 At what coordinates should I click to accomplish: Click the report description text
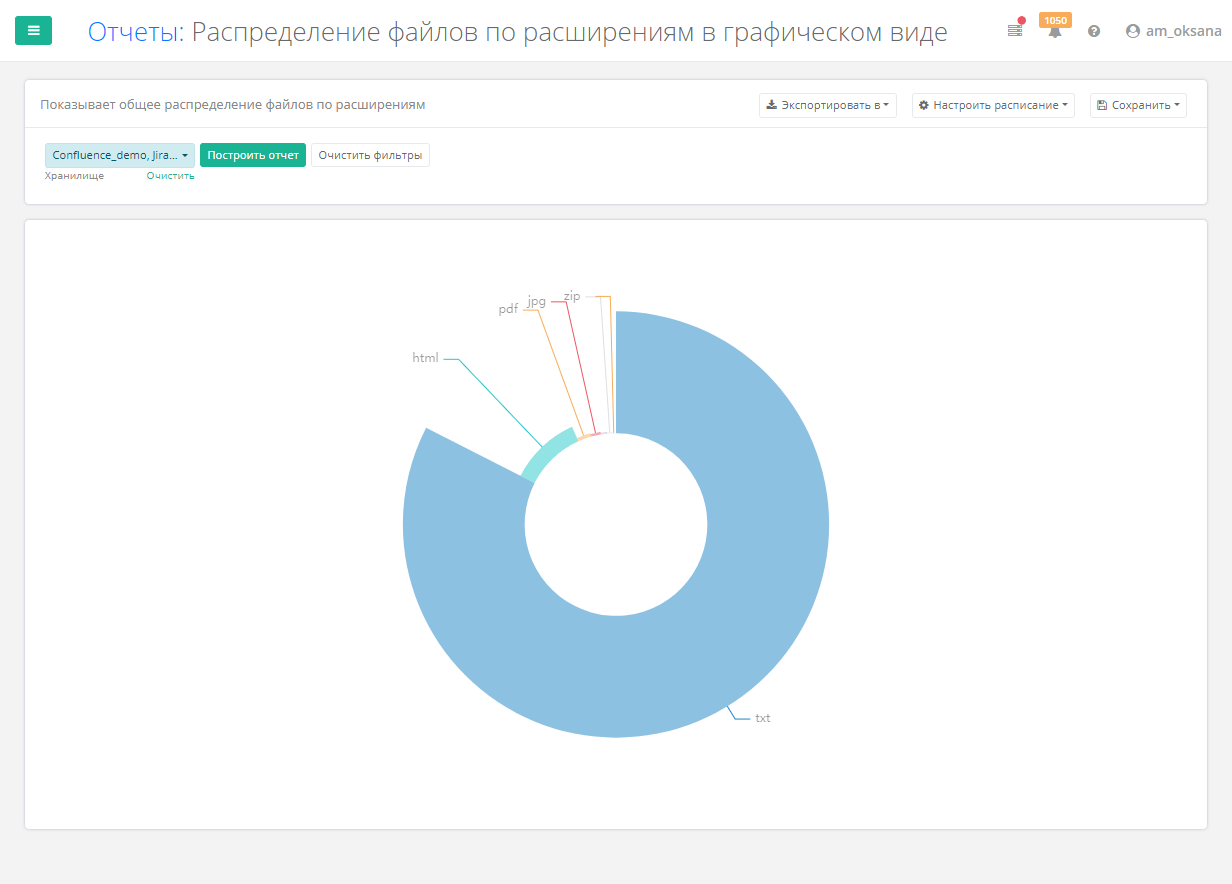[233, 105]
